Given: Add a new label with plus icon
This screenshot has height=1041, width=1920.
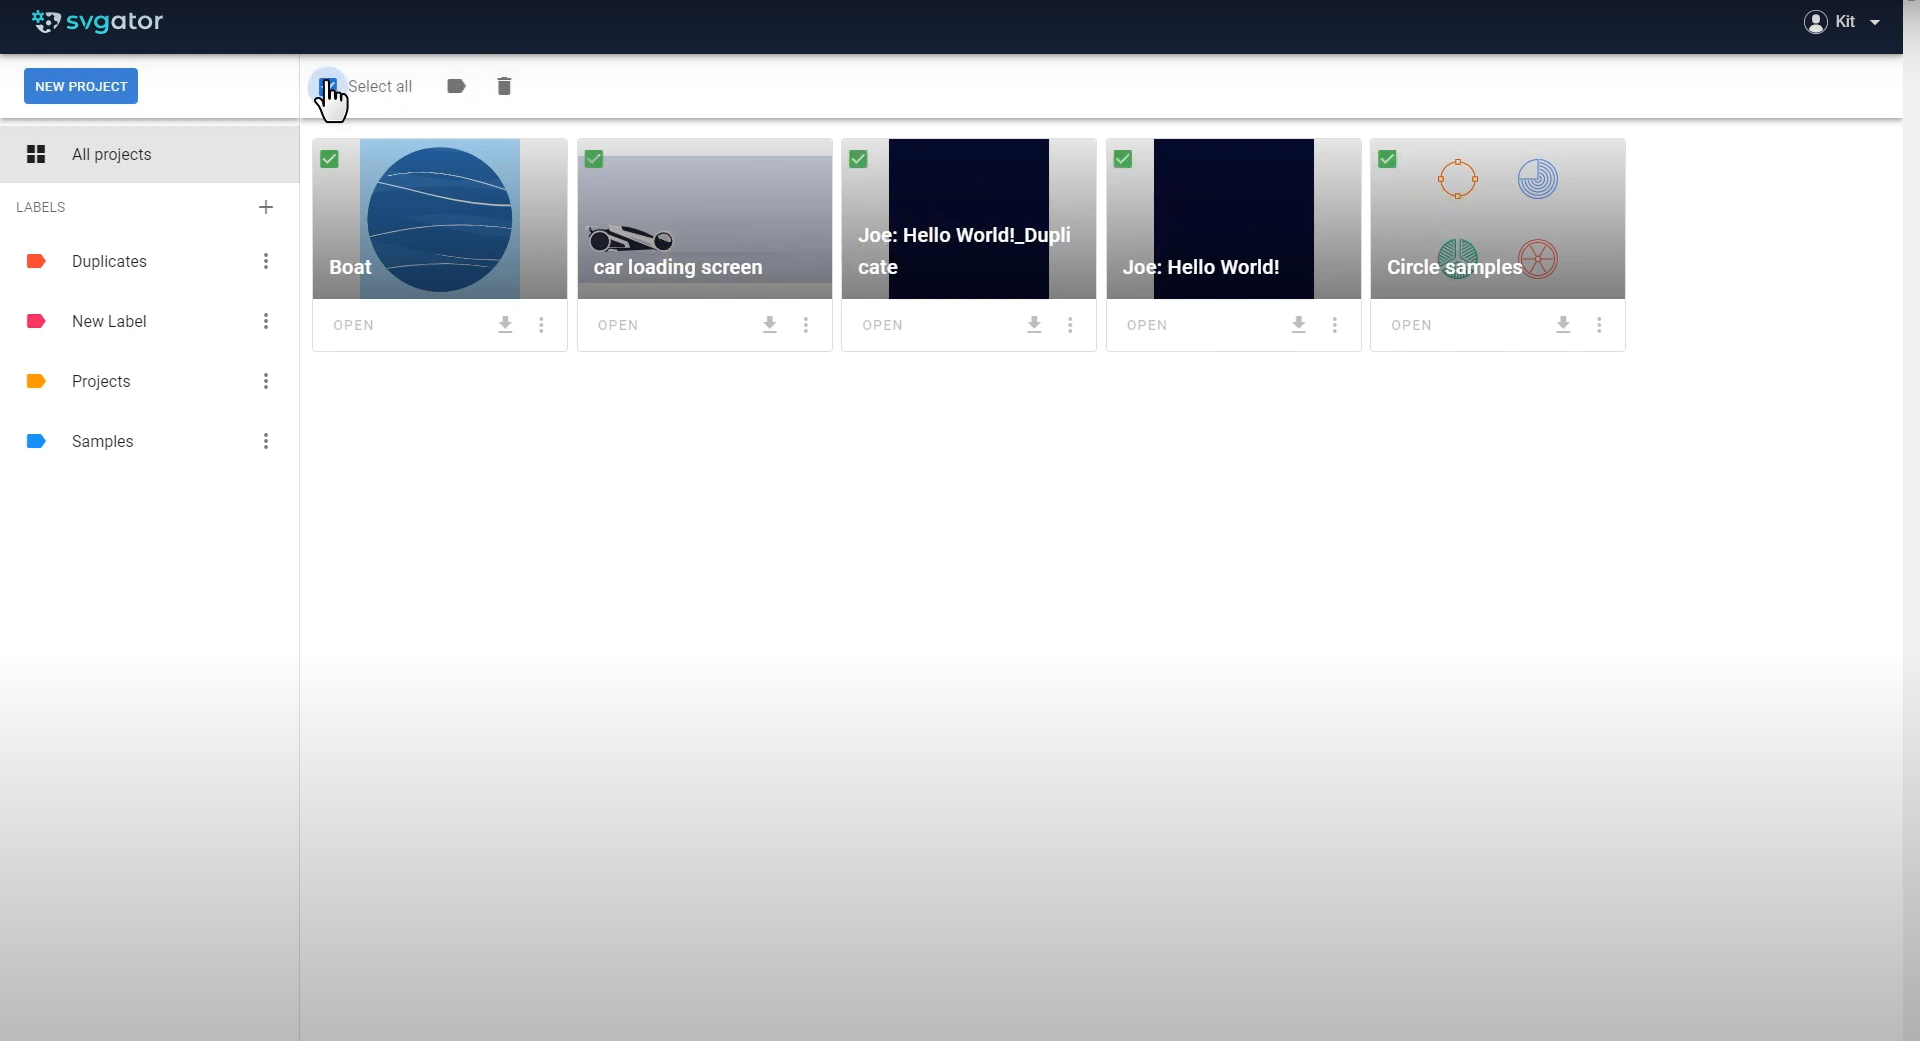Looking at the screenshot, I should coord(266,207).
